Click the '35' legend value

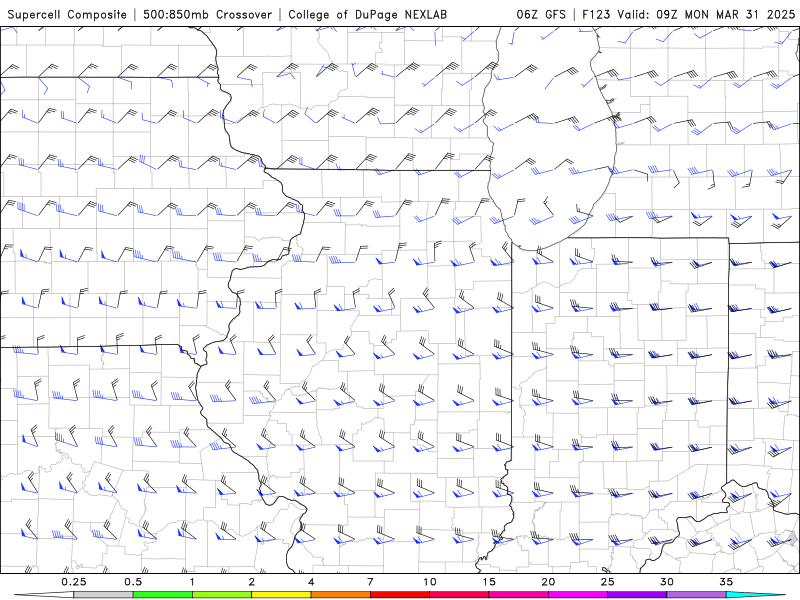[726, 582]
